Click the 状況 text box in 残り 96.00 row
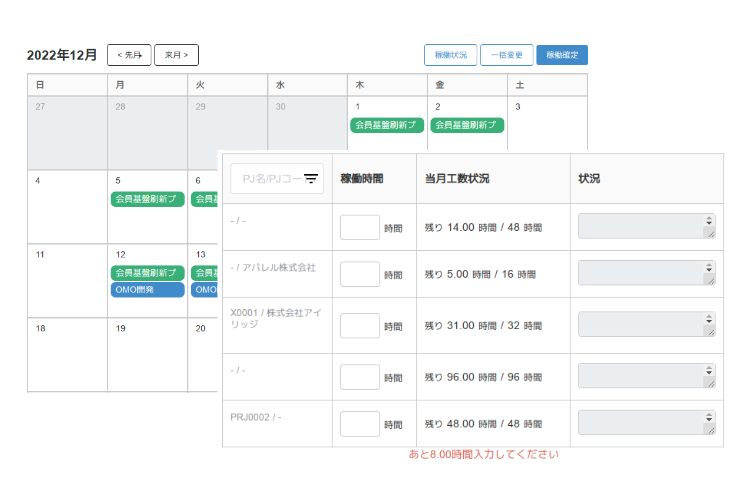753x491 pixels. click(x=647, y=376)
